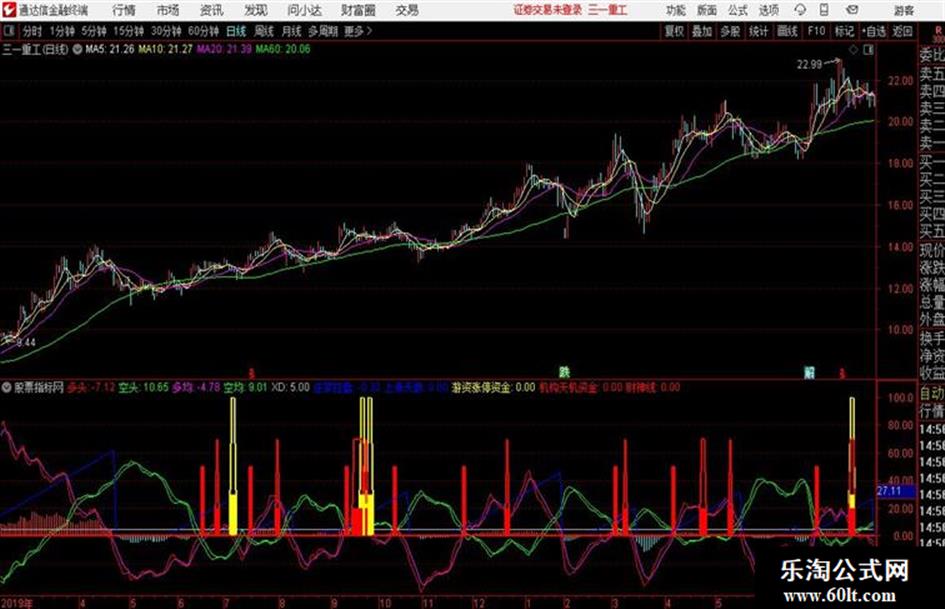The width and height of the screenshot is (945, 609).
Task: Select the 15分钟 period
Action: [x=128, y=31]
